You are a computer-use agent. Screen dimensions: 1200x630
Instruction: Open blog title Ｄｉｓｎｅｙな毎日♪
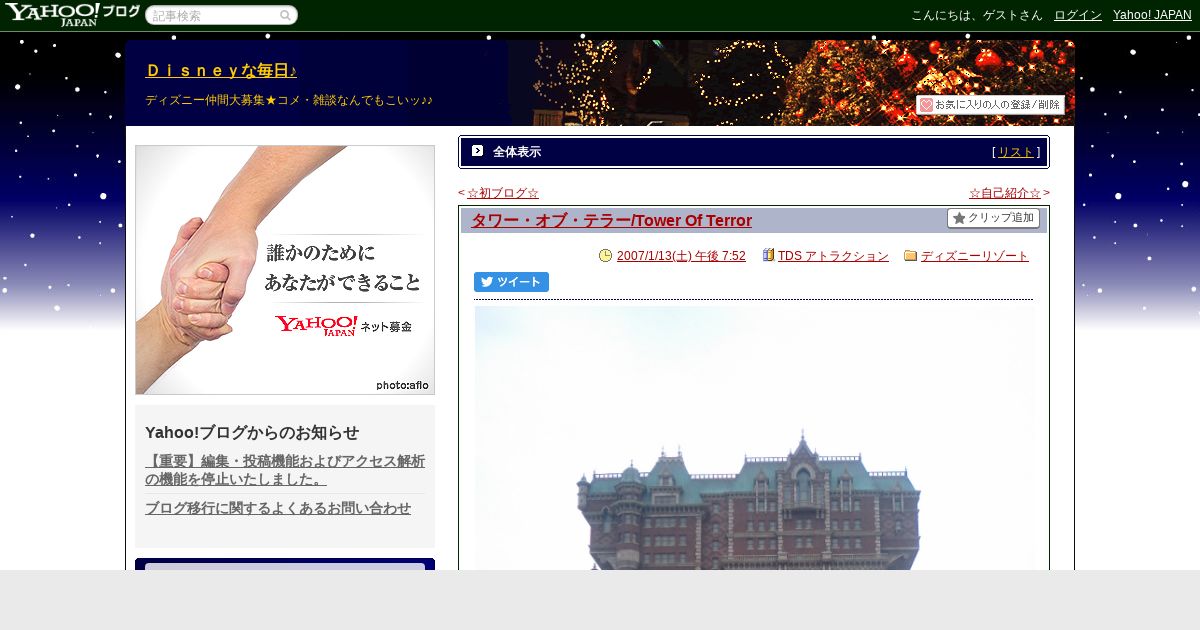click(221, 70)
